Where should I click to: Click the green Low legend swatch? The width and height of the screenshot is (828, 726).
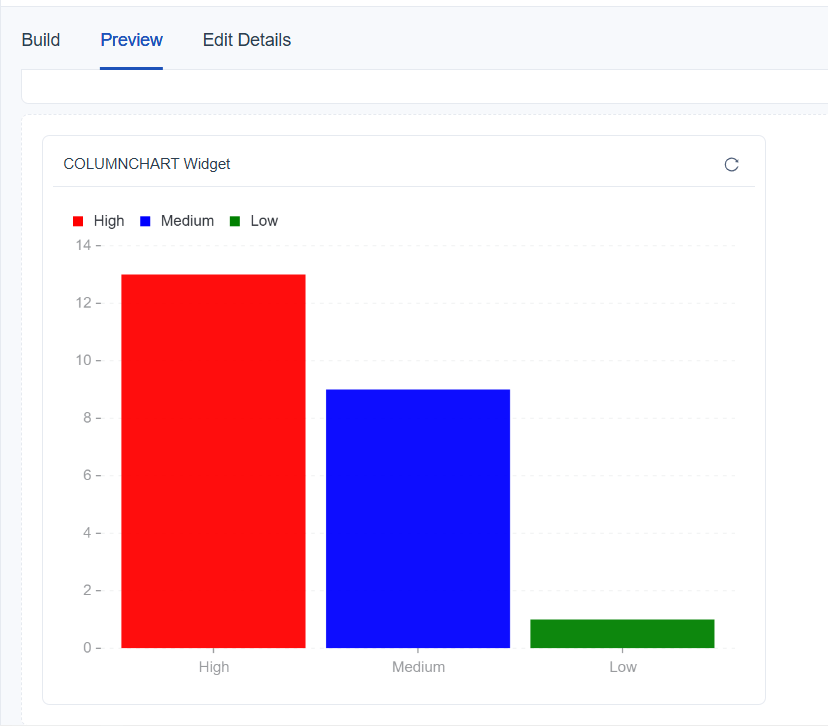pyautogui.click(x=235, y=221)
